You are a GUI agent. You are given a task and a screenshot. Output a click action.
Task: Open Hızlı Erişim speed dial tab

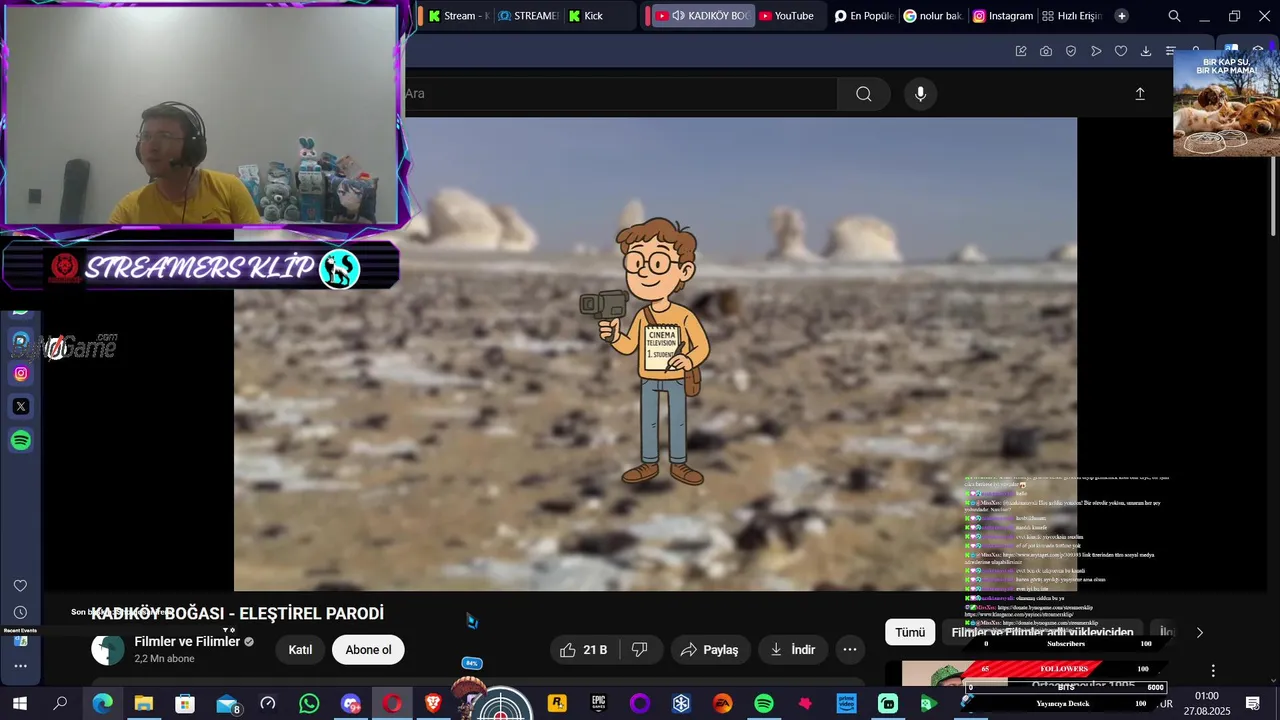(x=1072, y=16)
